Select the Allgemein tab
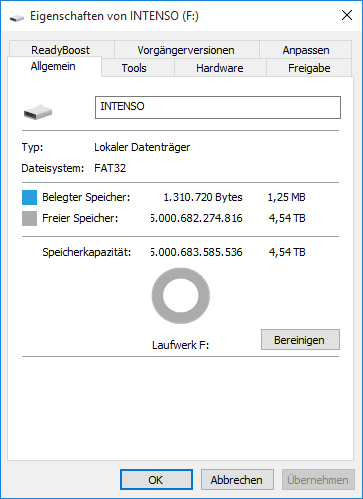This screenshot has height=499, width=363. (53, 66)
